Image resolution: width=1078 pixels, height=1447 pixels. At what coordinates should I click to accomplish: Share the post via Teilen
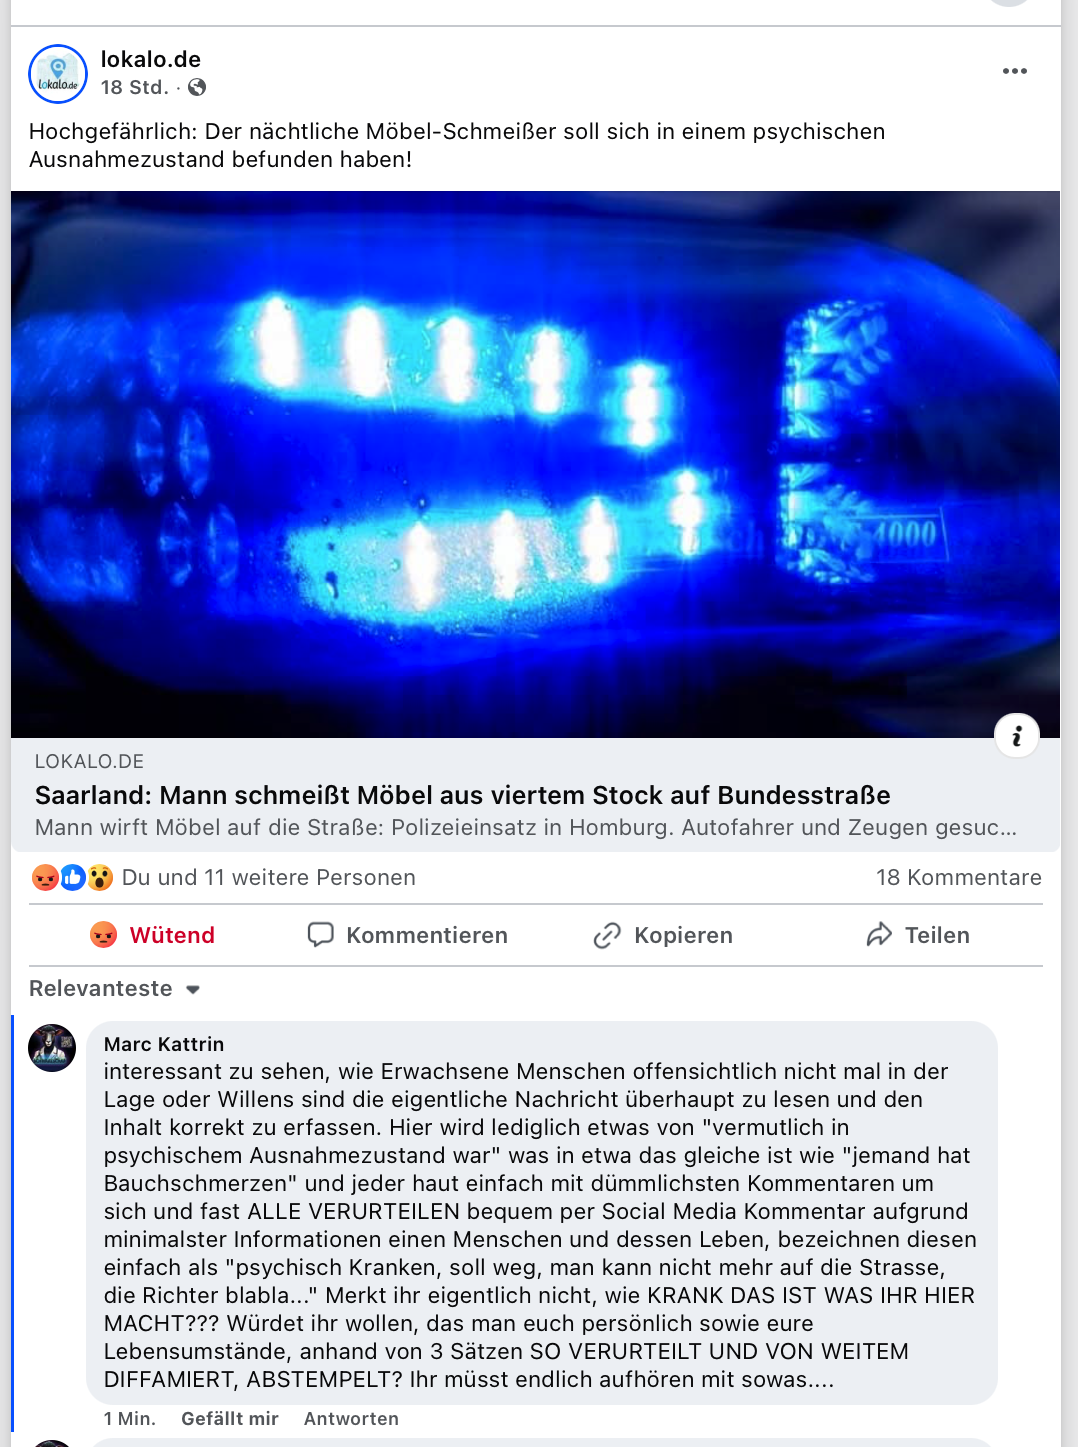(918, 935)
